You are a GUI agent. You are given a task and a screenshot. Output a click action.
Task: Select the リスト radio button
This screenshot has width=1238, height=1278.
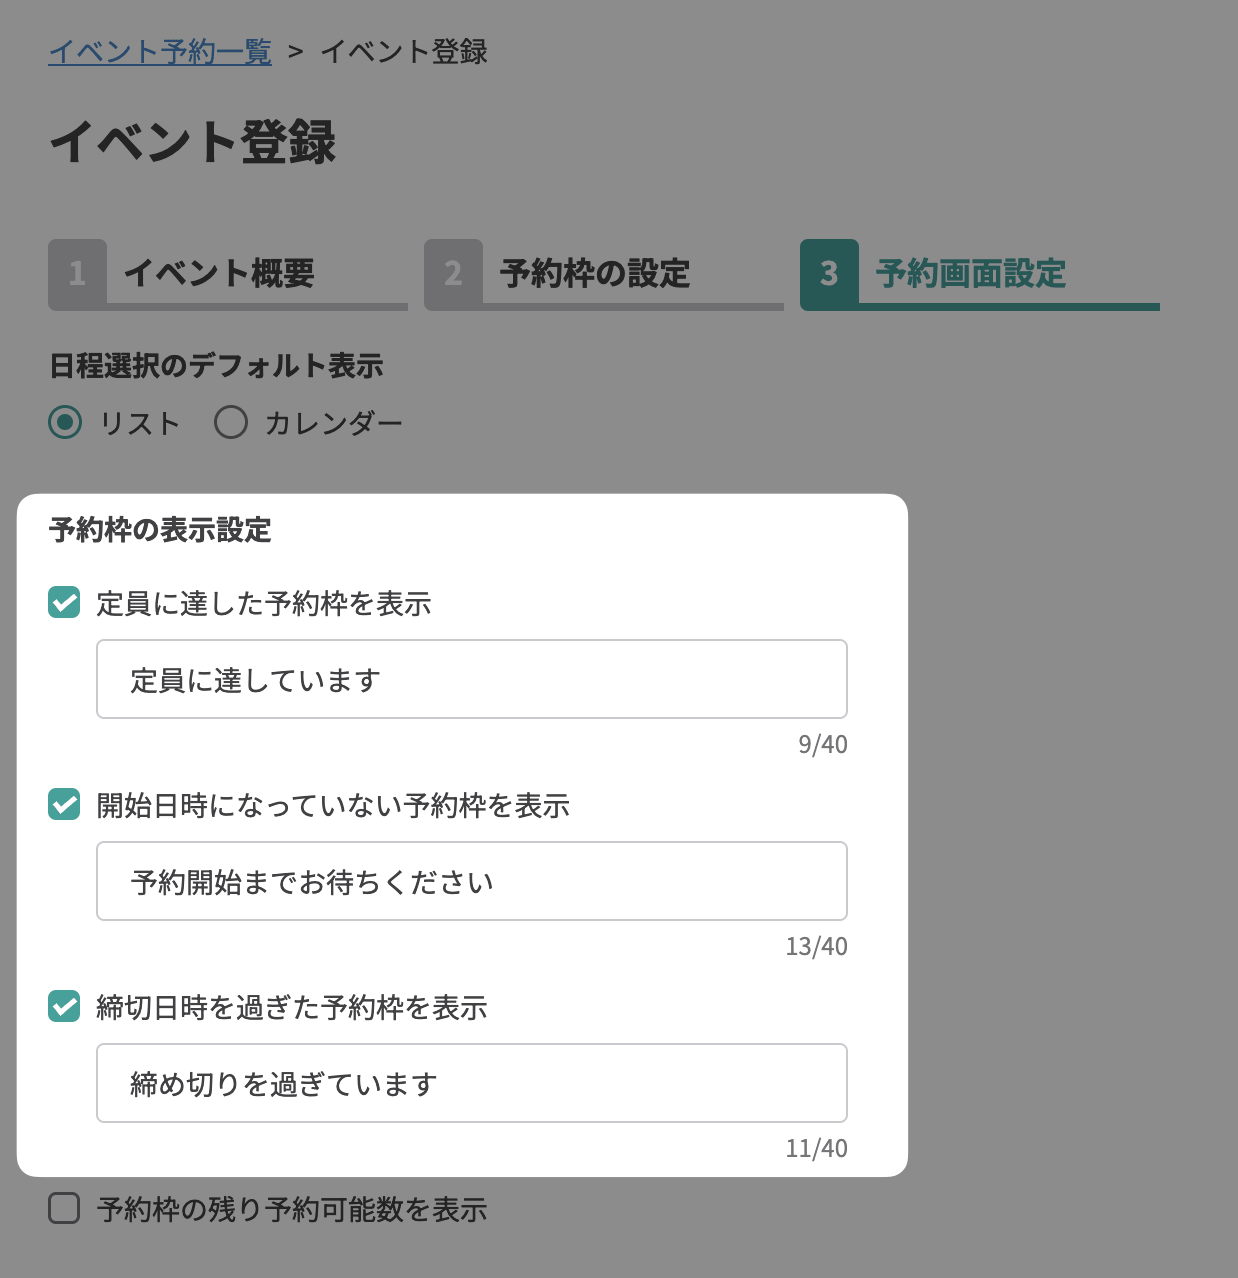[66, 423]
